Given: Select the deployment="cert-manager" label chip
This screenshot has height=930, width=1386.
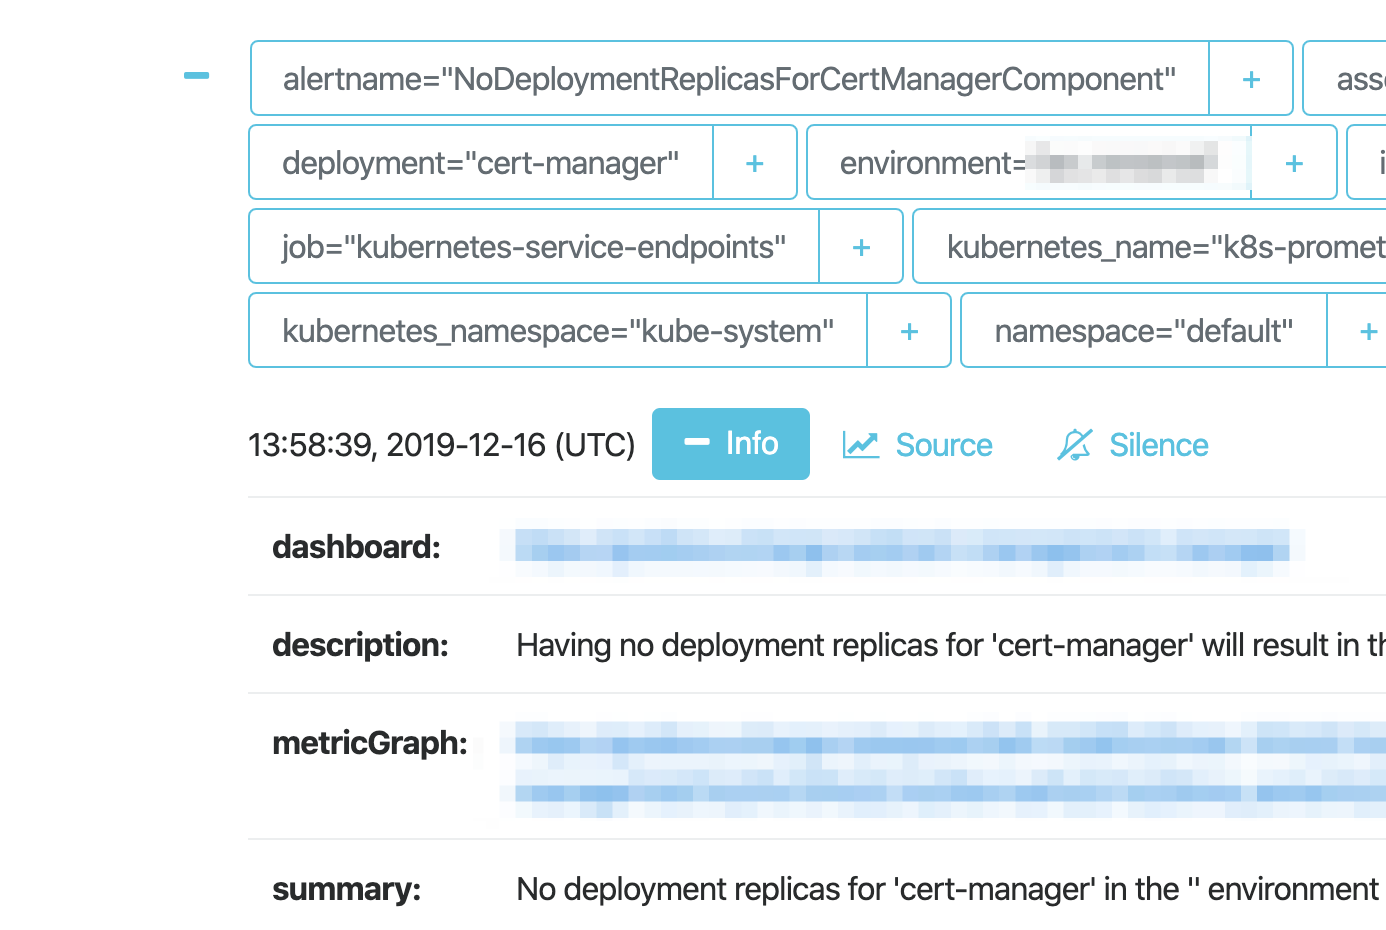Looking at the screenshot, I should pos(481,162).
